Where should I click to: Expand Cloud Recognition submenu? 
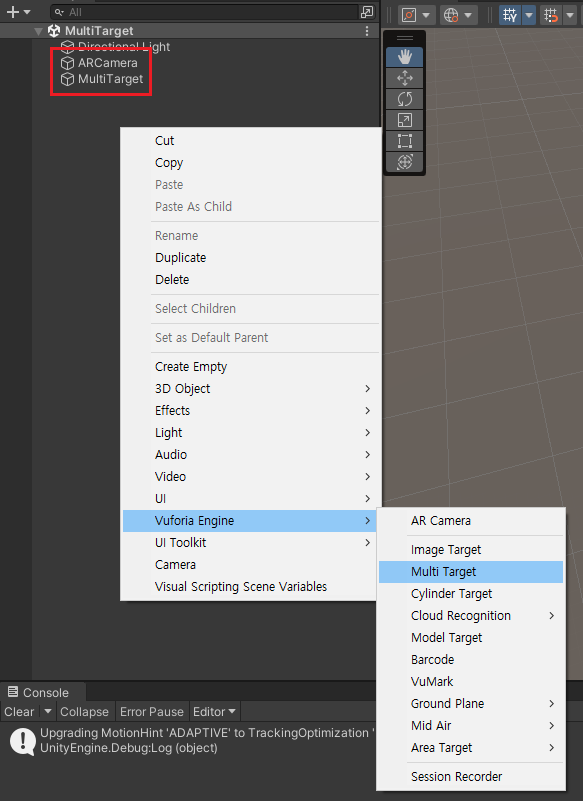[x=471, y=616]
